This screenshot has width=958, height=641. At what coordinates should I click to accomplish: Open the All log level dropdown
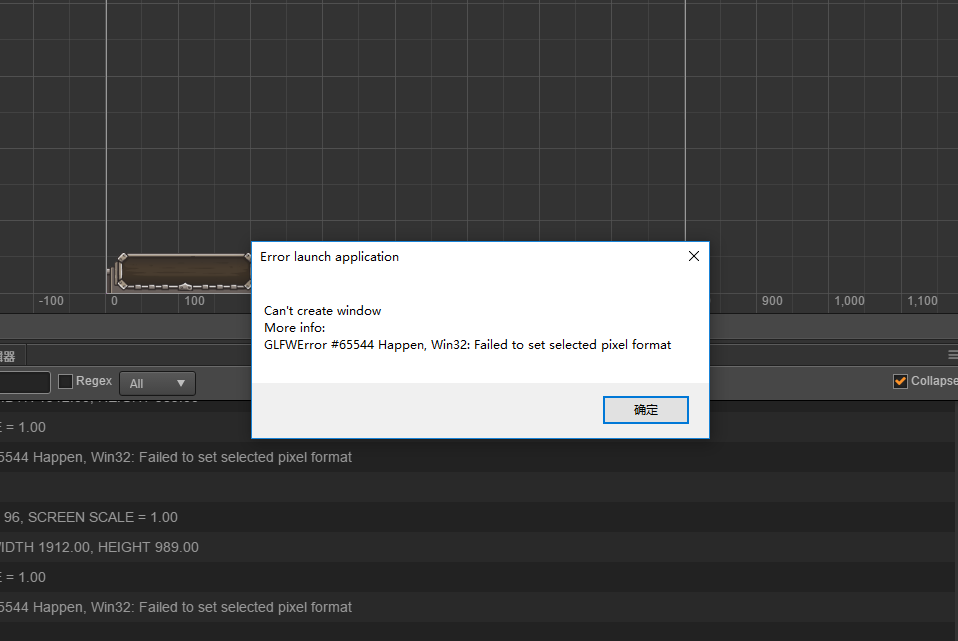click(157, 383)
